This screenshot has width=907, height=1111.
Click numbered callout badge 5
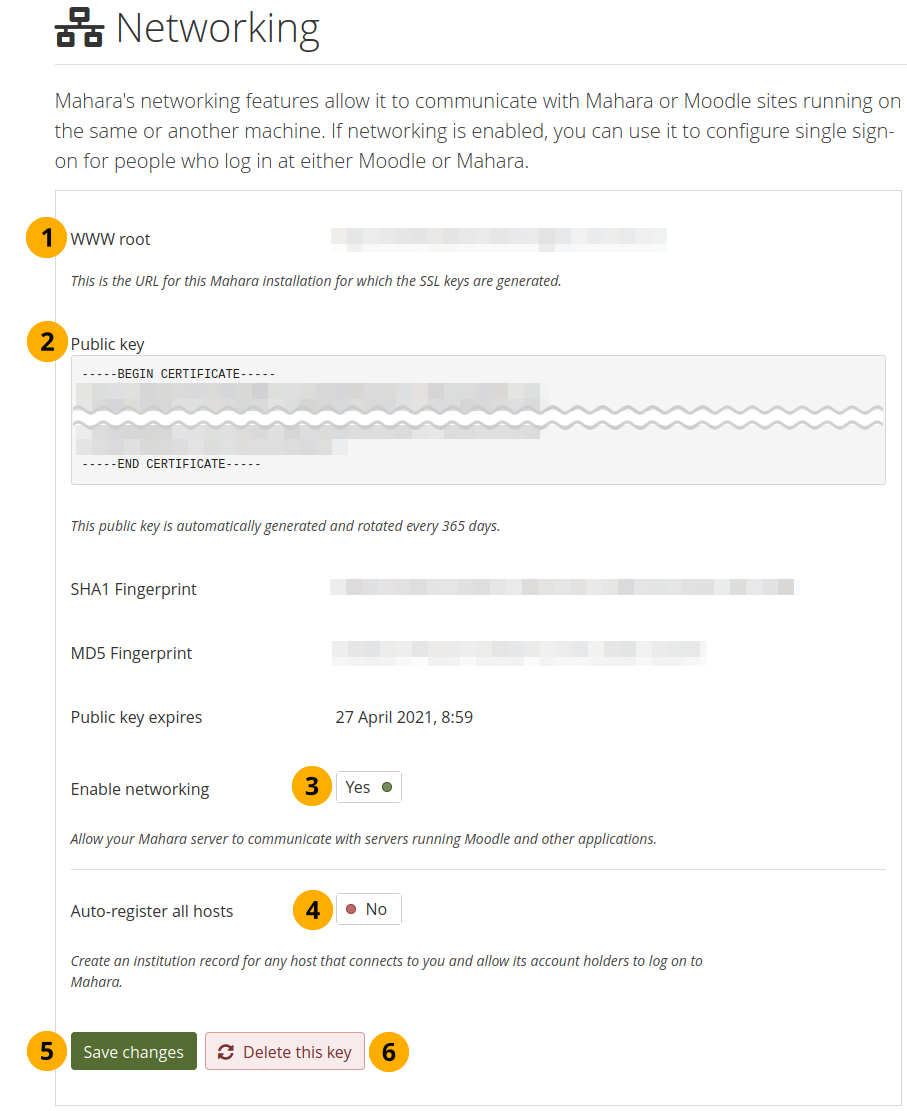46,1052
